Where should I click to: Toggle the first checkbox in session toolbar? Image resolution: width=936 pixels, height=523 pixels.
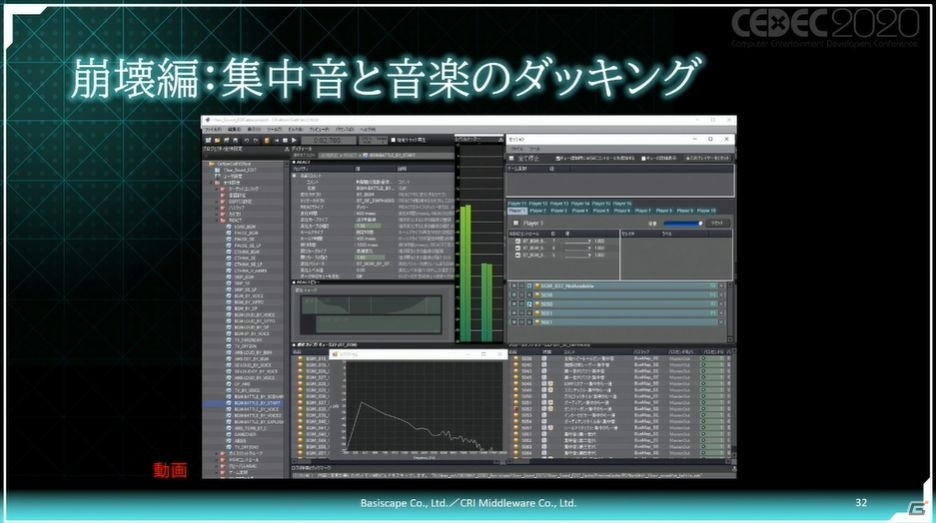point(558,158)
